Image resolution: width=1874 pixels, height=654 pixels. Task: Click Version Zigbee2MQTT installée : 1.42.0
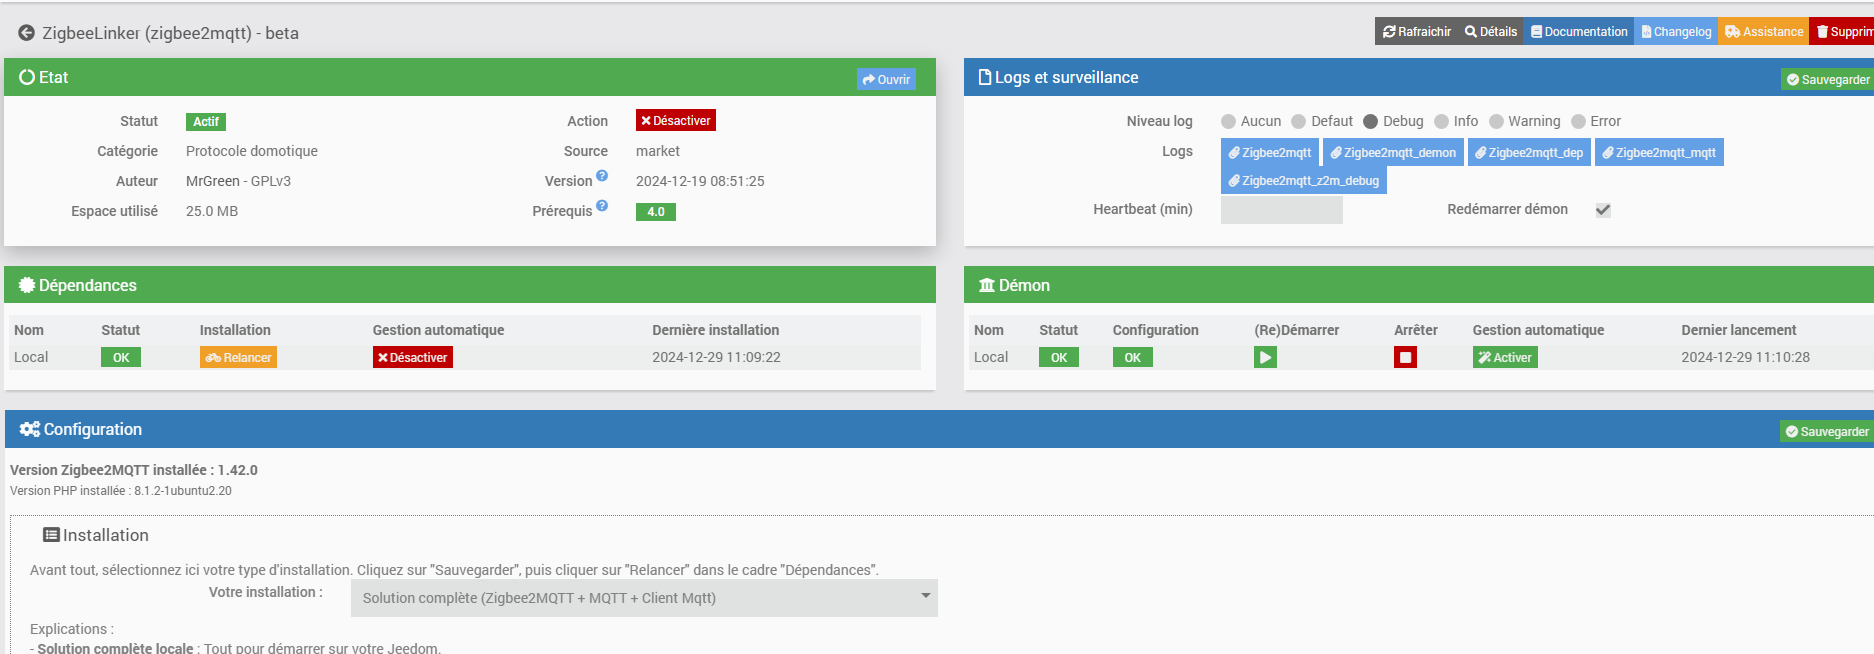tap(134, 470)
